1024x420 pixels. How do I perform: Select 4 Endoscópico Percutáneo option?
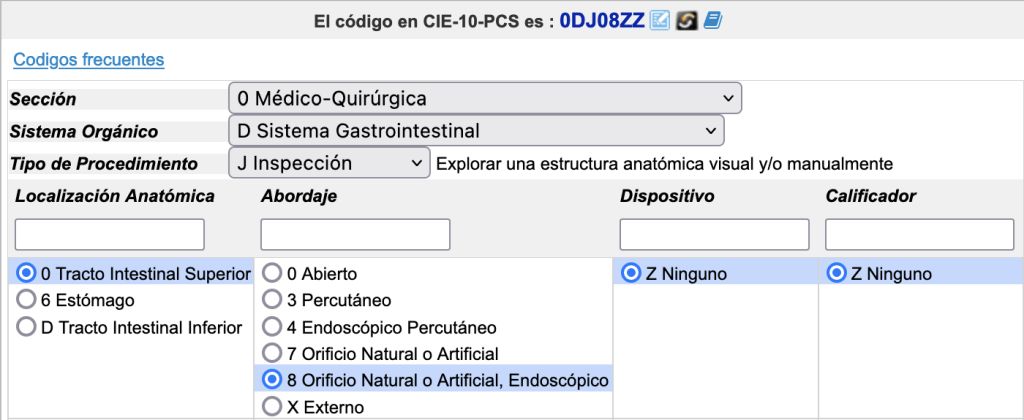click(271, 327)
